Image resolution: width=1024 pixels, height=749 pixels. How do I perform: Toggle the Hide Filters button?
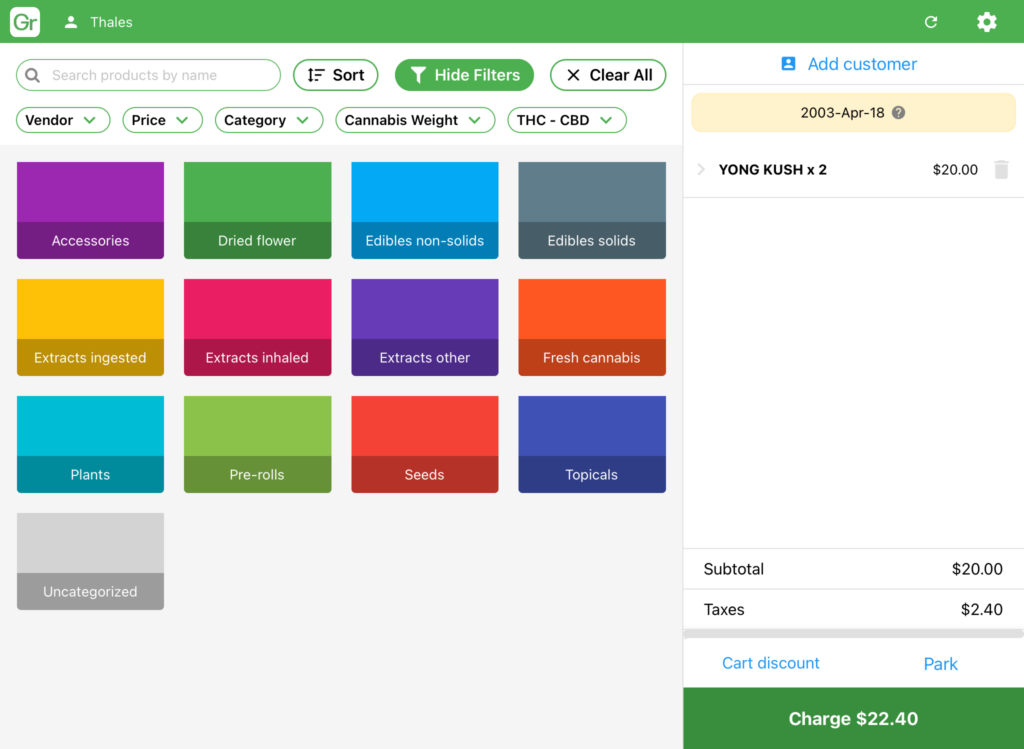pos(464,75)
